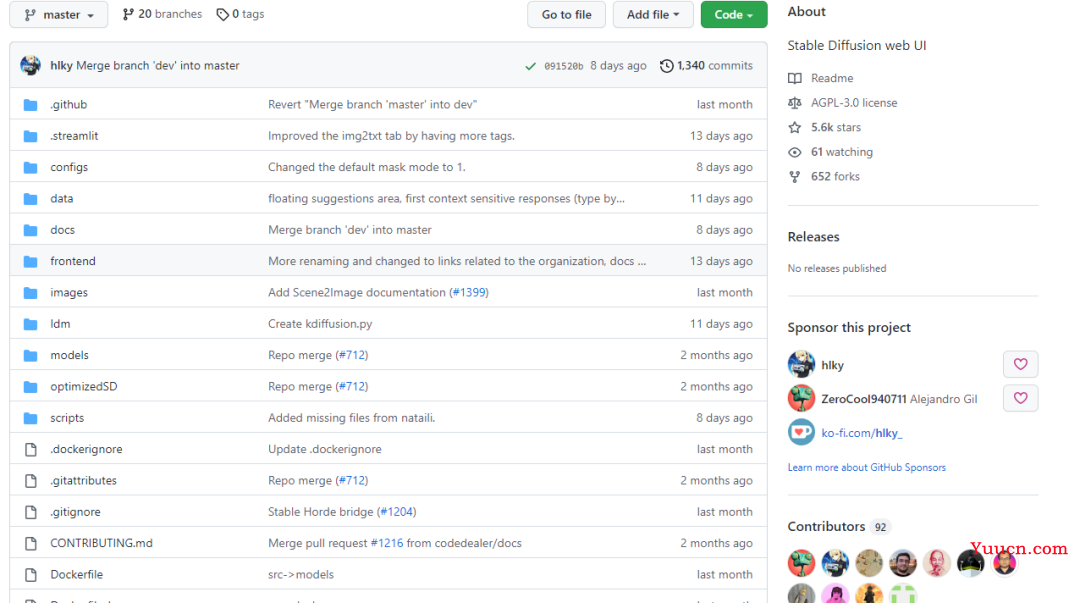Open 'Update .dockerignore' commit message
1080x603 pixels.
tap(324, 449)
